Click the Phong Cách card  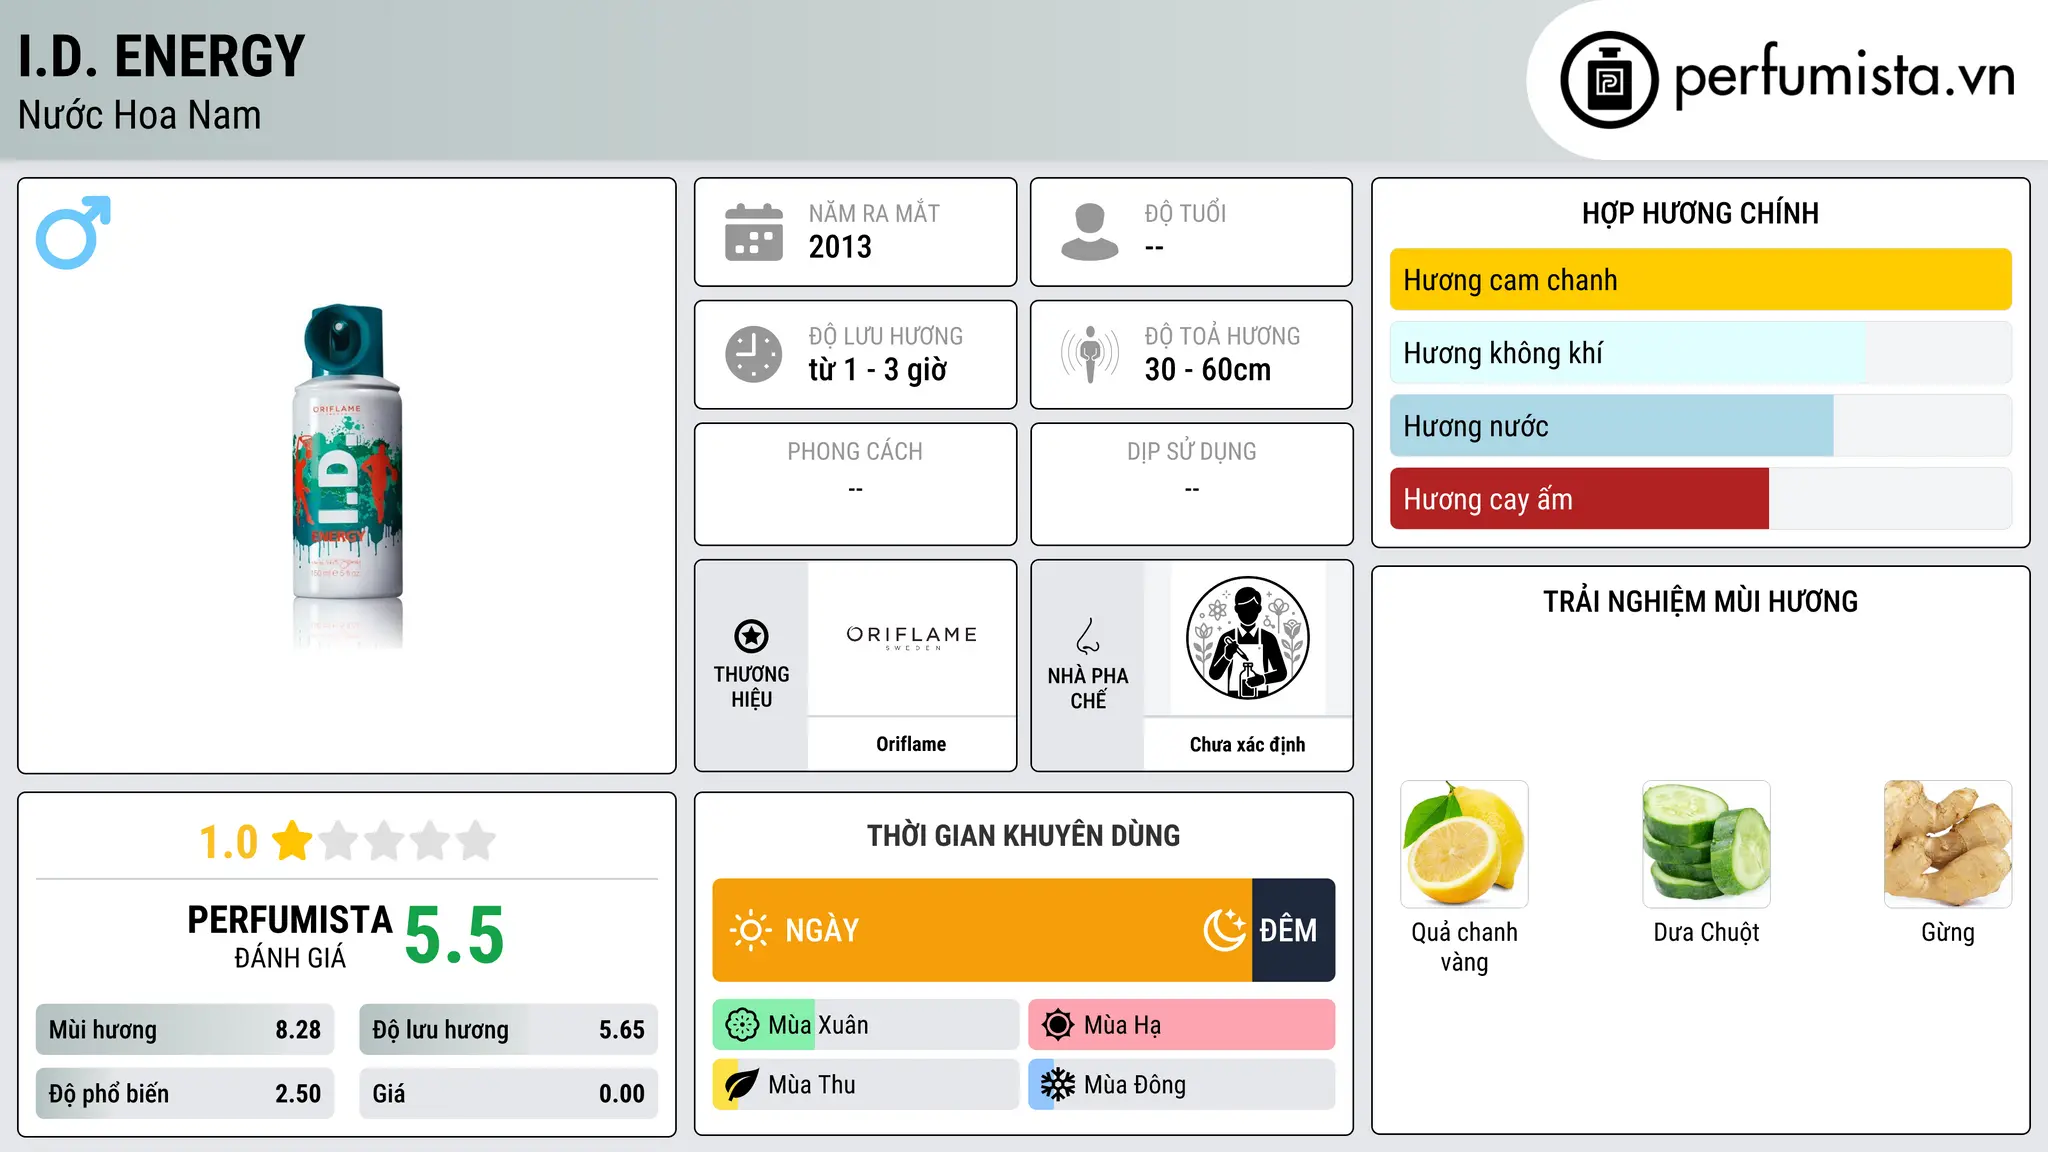855,484
